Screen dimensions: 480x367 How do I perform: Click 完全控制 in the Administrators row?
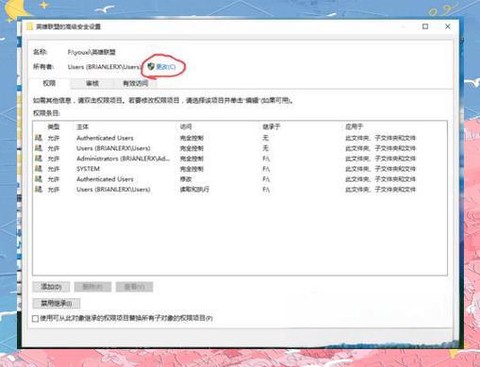192,158
